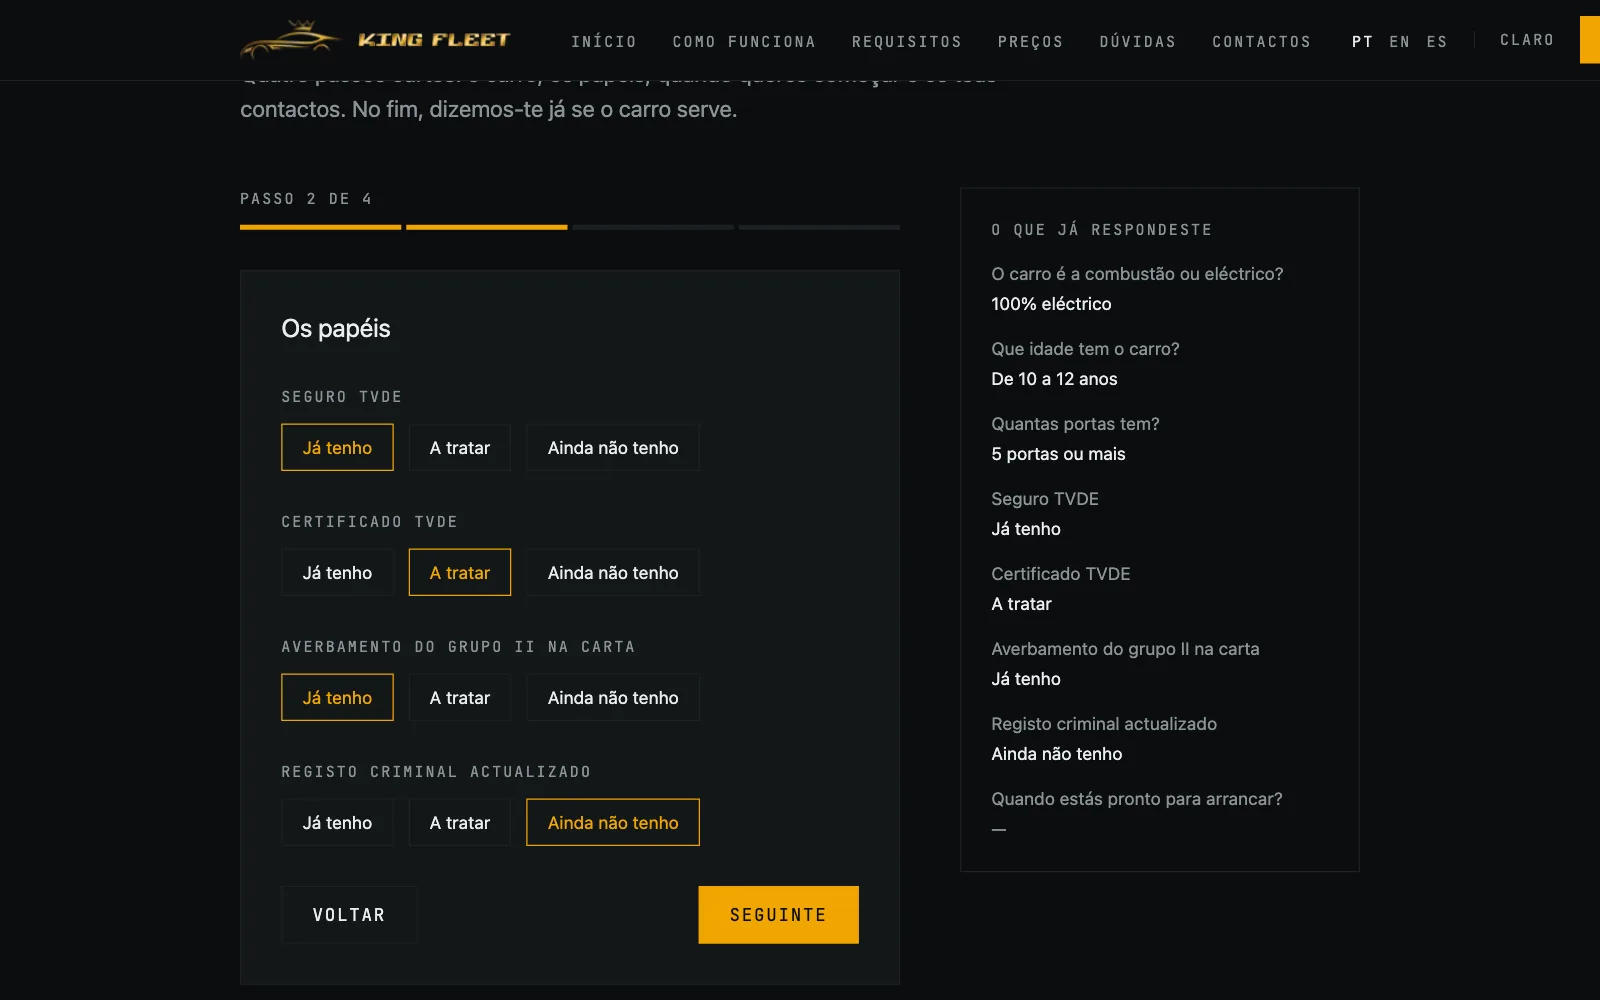The width and height of the screenshot is (1600, 1000).
Task: Select 'Já tenho' for Certificado TVDE
Action: point(337,573)
